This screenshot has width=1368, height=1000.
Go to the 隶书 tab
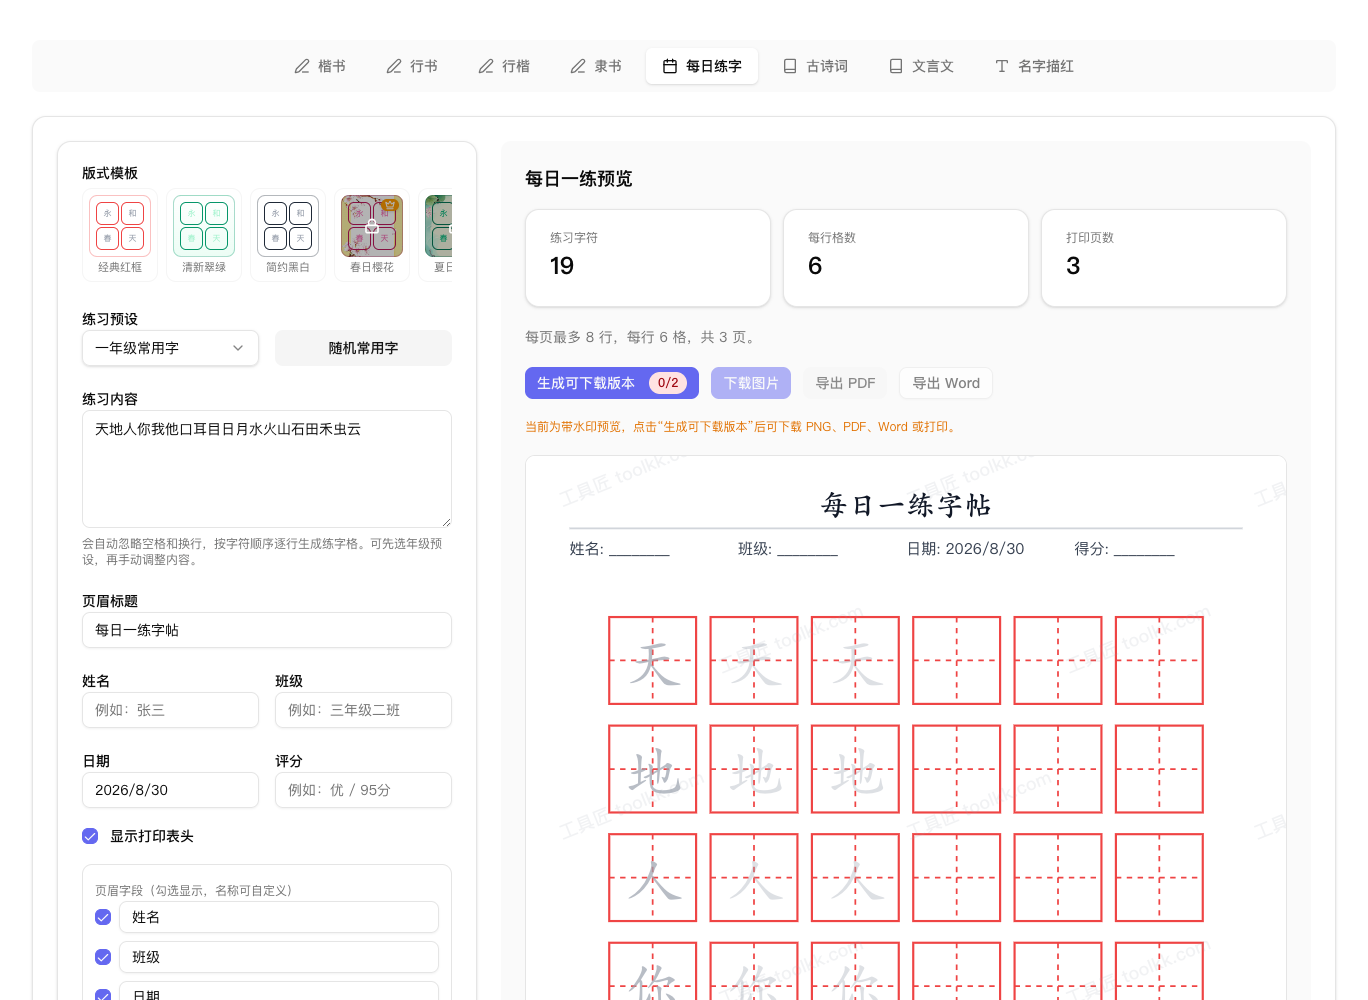click(596, 66)
